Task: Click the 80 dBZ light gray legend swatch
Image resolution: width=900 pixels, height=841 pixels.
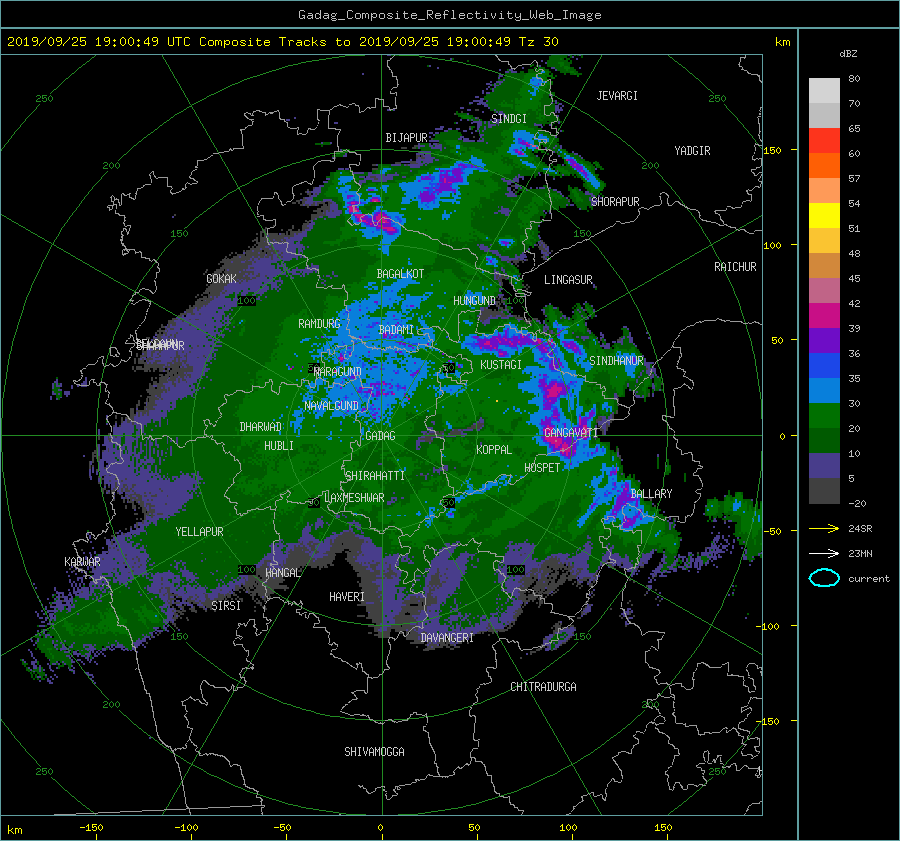Action: point(824,90)
